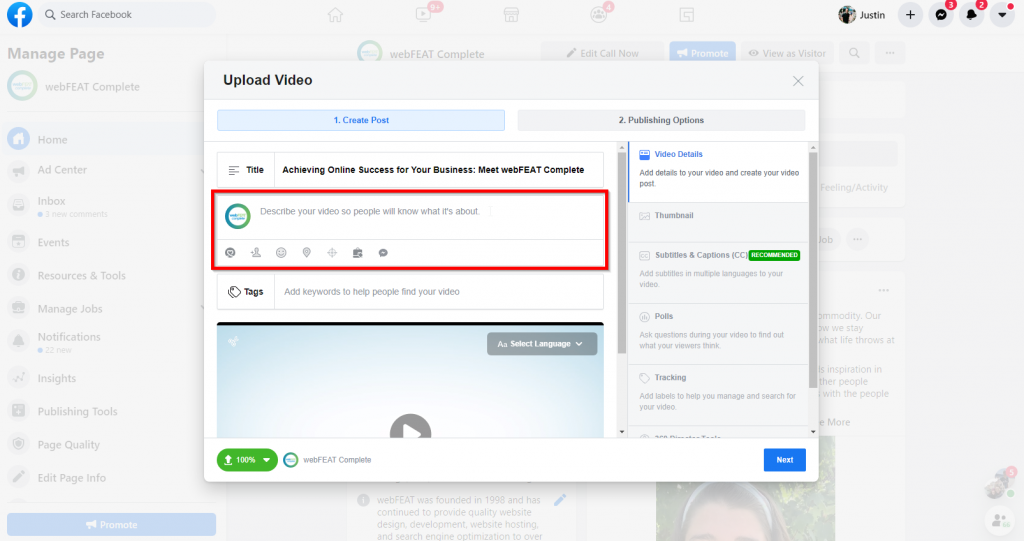1024x541 pixels.
Task: Open the Thumbnail section
Action: click(718, 222)
